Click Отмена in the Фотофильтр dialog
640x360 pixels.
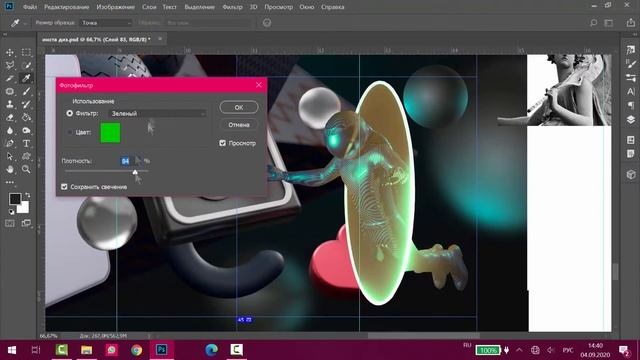click(x=239, y=125)
